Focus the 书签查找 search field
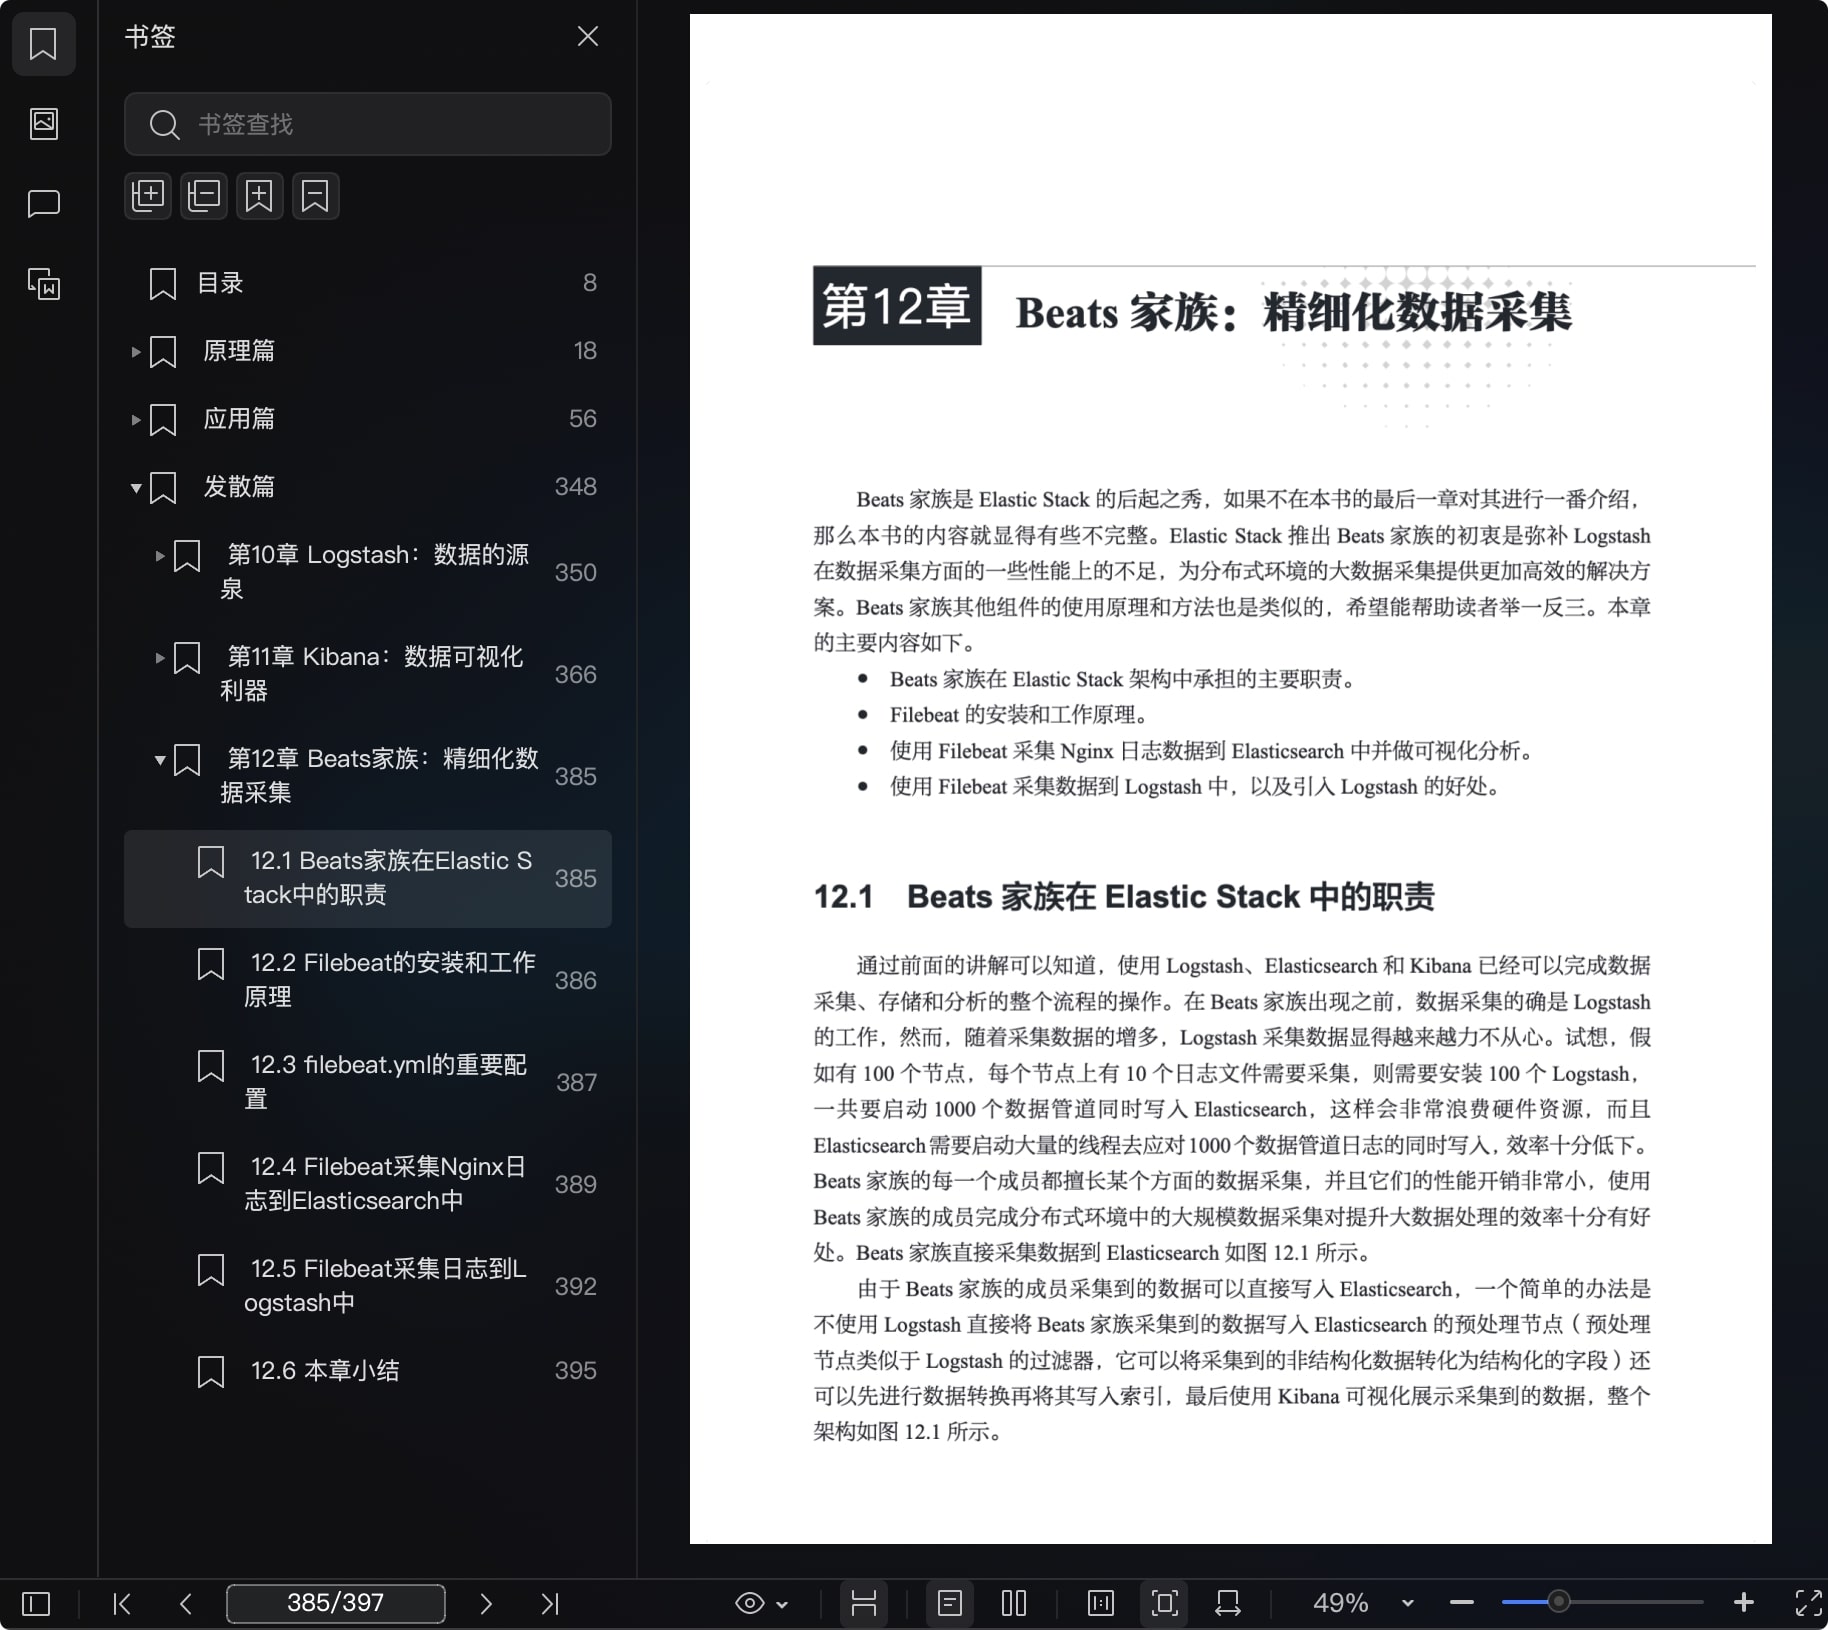 pyautogui.click(x=368, y=124)
